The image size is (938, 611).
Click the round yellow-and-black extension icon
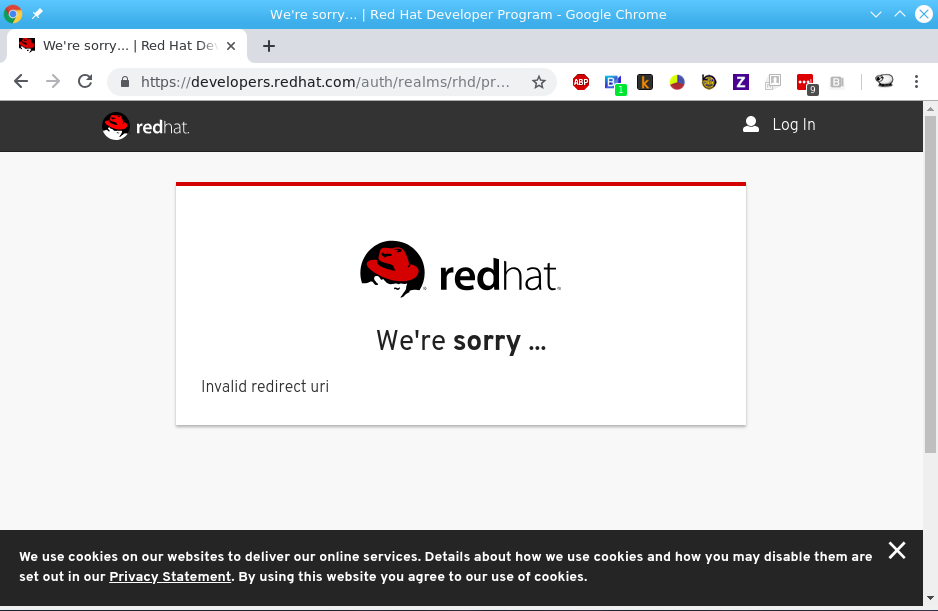[709, 82]
